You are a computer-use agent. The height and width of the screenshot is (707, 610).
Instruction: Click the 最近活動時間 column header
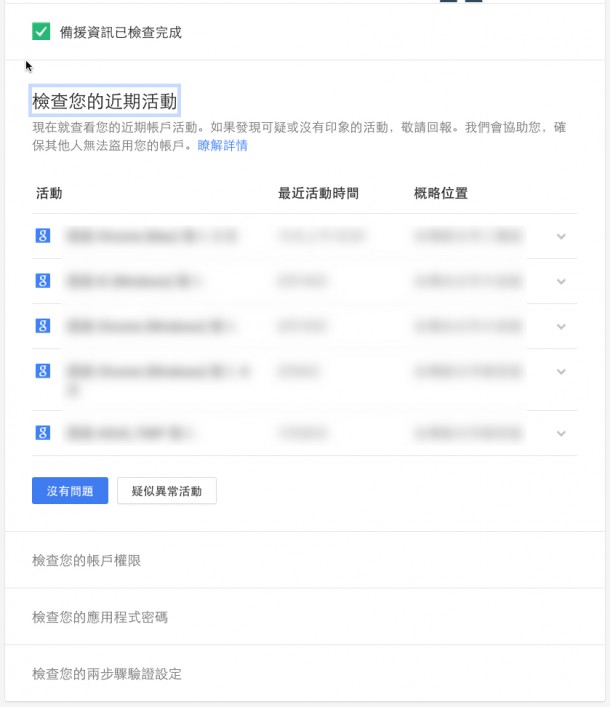point(318,193)
